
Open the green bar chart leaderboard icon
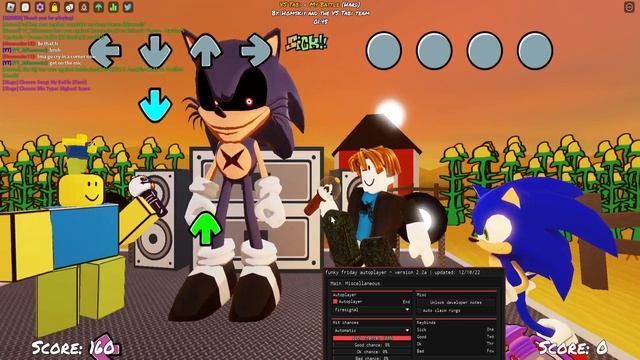point(113,7)
